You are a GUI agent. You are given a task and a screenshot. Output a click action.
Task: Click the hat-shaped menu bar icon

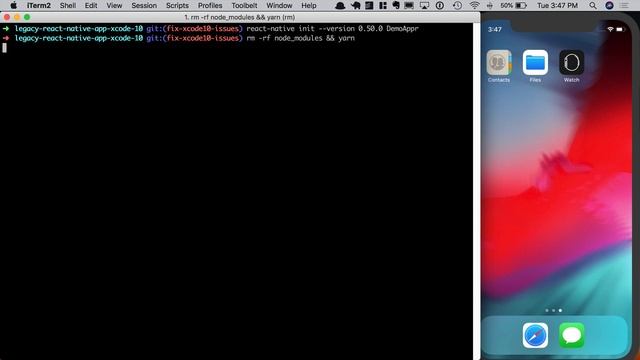click(340, 5)
